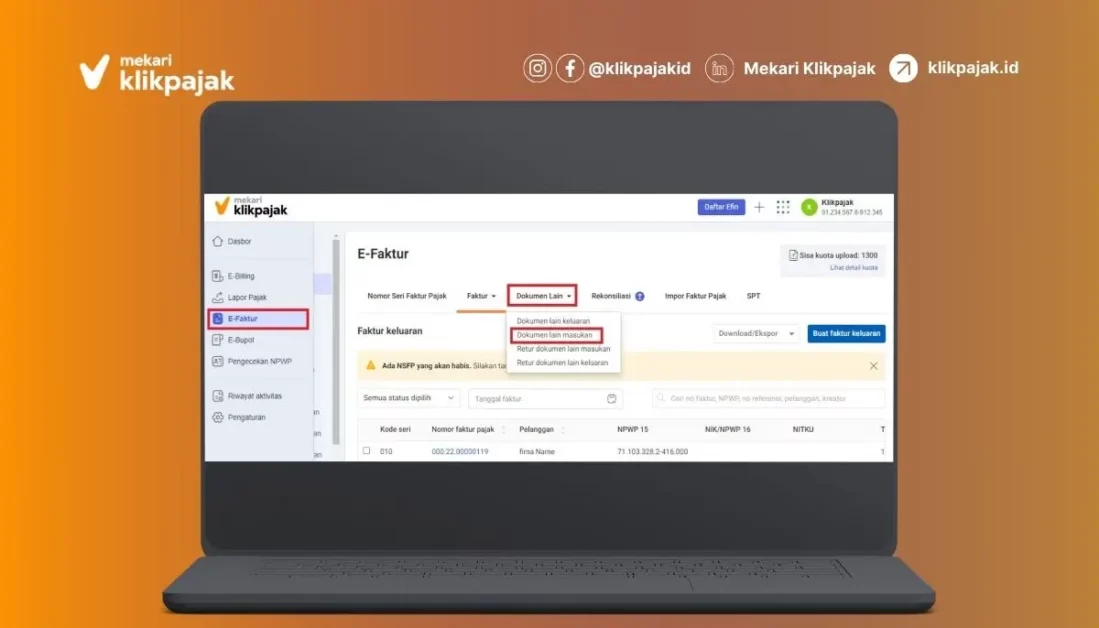
Task: Click the E-Faktur sidebar icon
Action: pyautogui.click(x=217, y=319)
